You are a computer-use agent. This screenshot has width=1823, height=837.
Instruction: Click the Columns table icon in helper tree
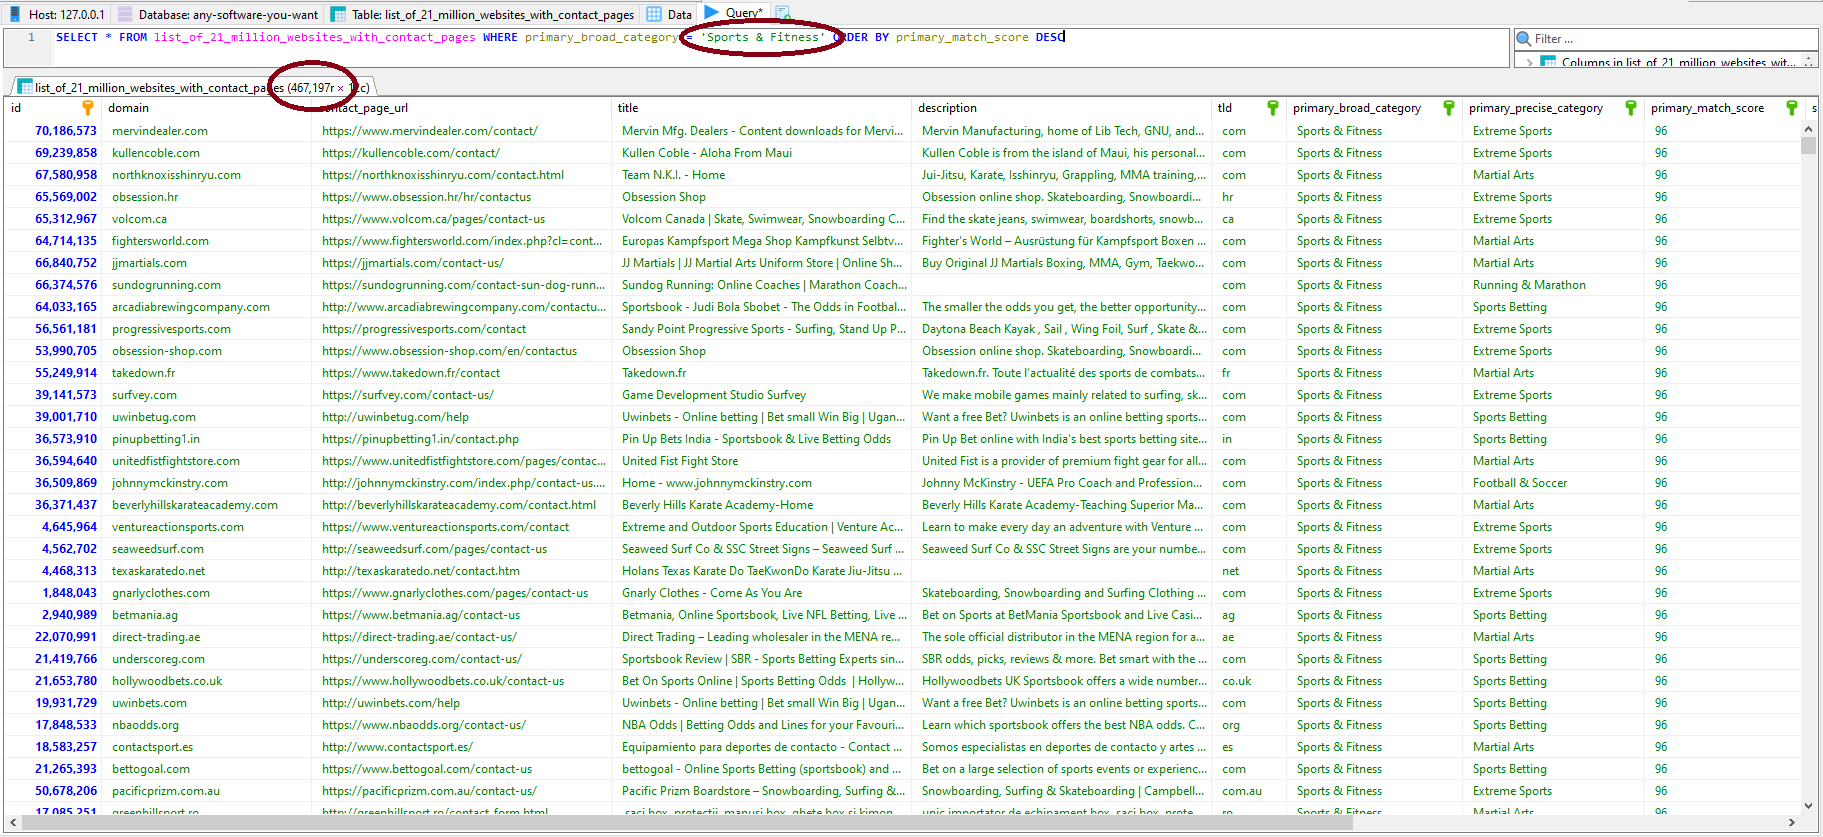point(1548,62)
